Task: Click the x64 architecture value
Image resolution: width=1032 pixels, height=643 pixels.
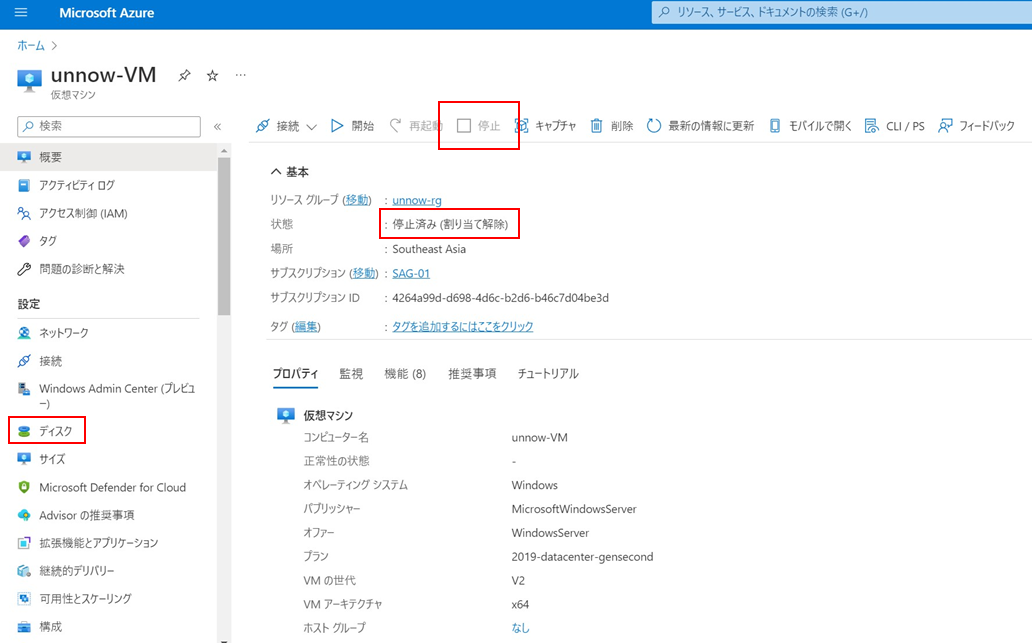Action: tap(520, 604)
